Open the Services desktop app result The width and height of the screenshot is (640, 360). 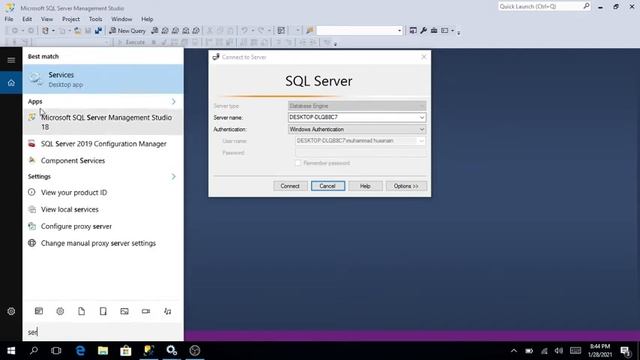pos(103,79)
